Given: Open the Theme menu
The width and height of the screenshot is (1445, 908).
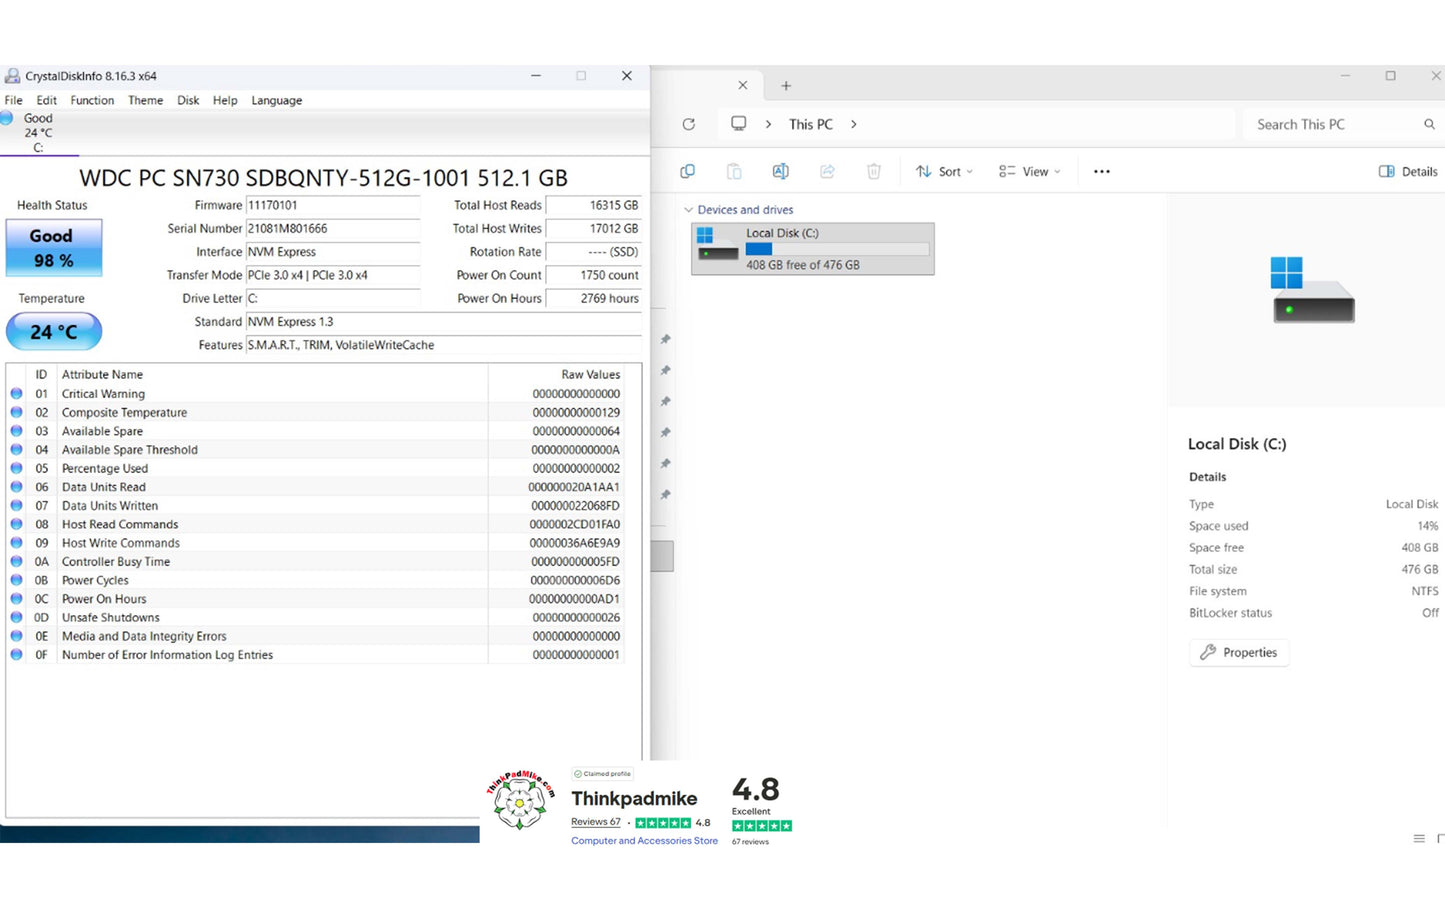Looking at the screenshot, I should coord(145,100).
